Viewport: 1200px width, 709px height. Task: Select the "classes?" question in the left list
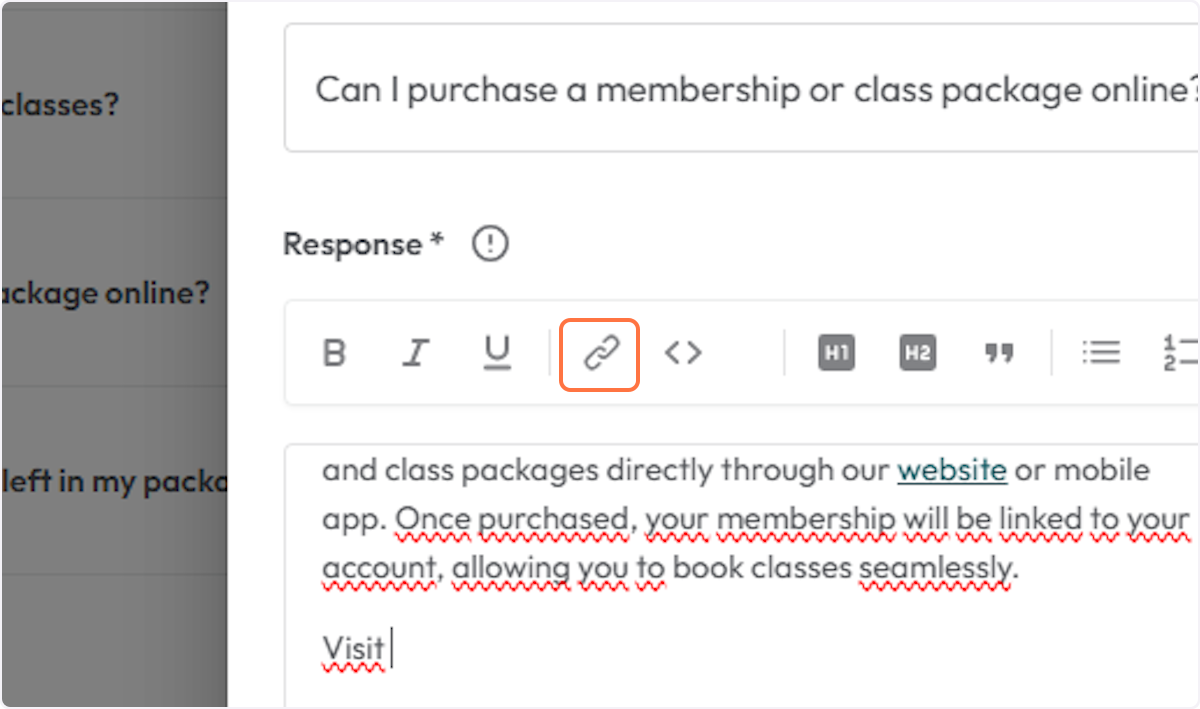(x=60, y=104)
